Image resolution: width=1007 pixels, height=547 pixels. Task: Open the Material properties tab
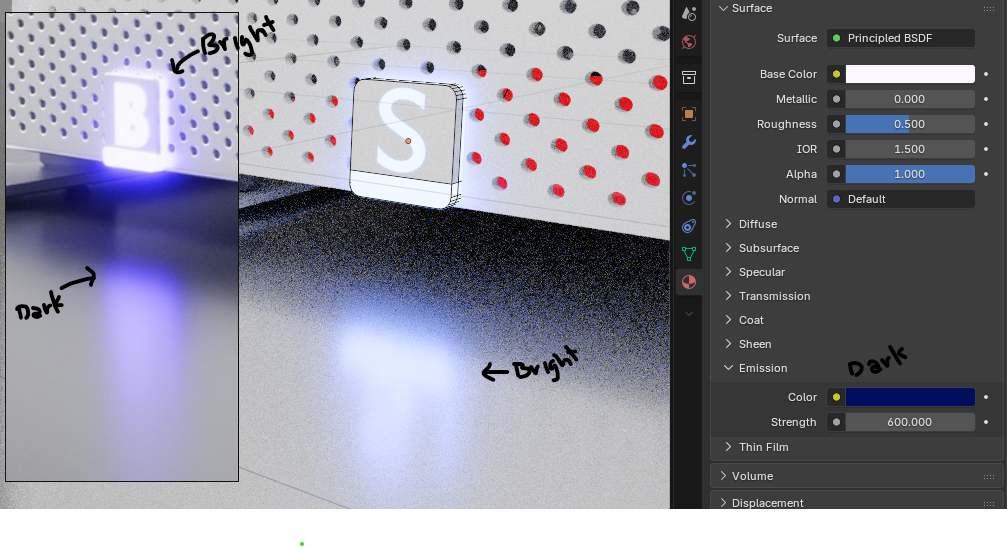[x=688, y=282]
